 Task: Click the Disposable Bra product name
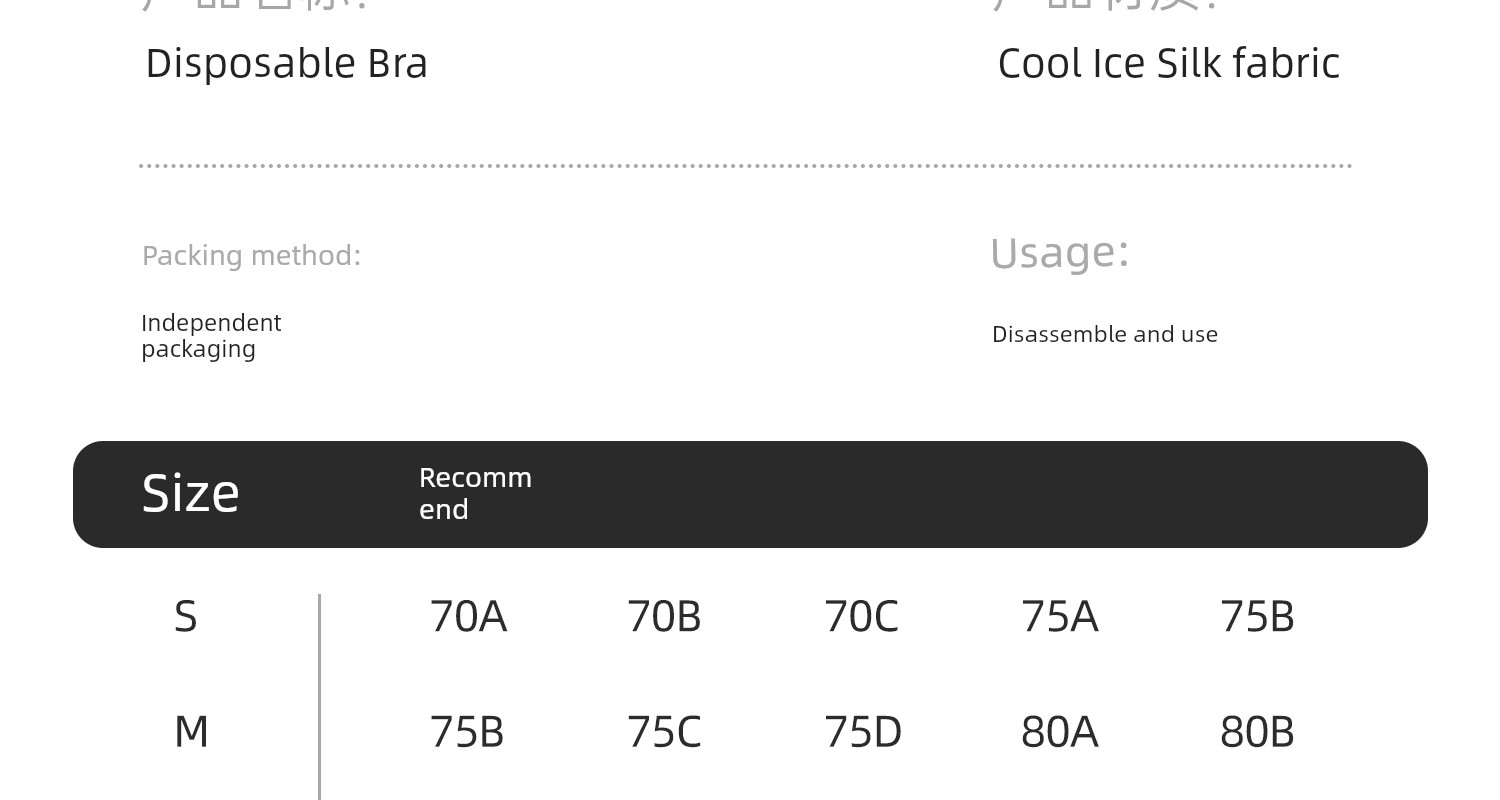(286, 64)
